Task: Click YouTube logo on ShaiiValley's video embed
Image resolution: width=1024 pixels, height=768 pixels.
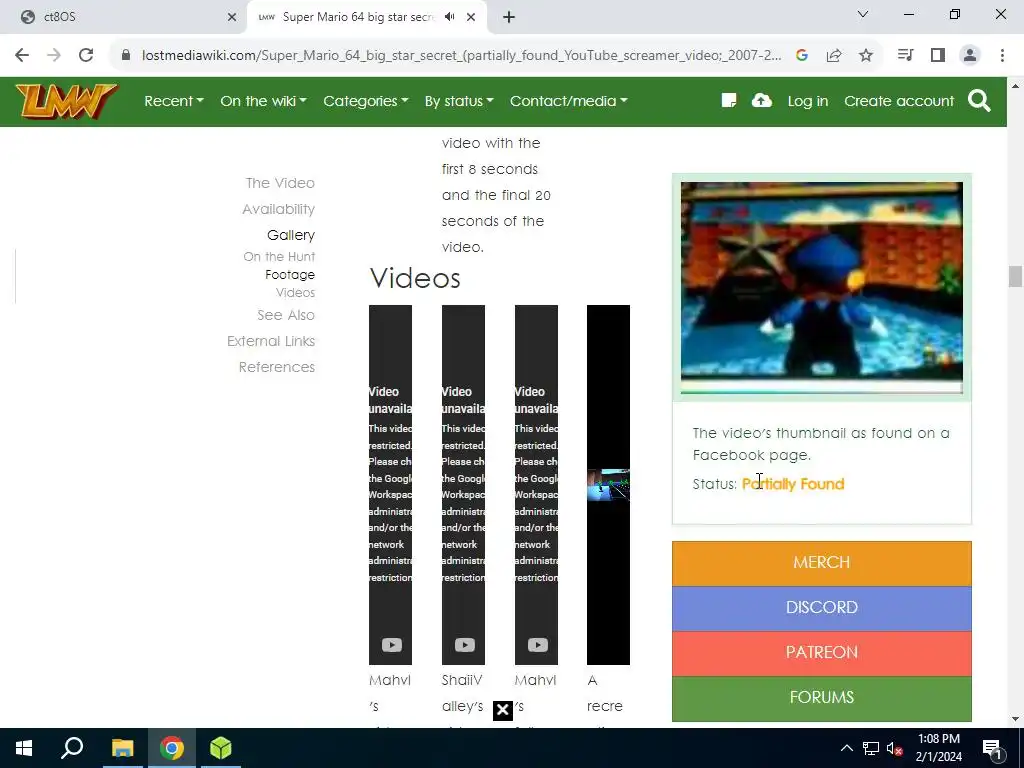Action: coord(464,645)
